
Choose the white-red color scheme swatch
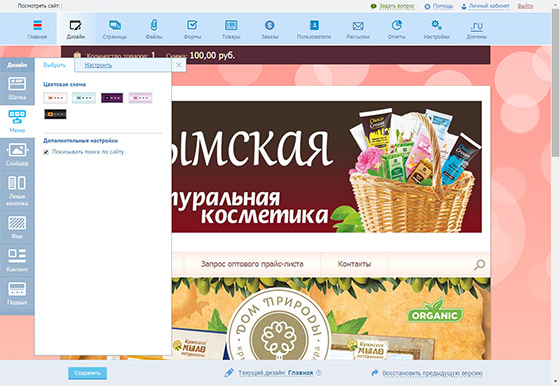[x=55, y=98]
